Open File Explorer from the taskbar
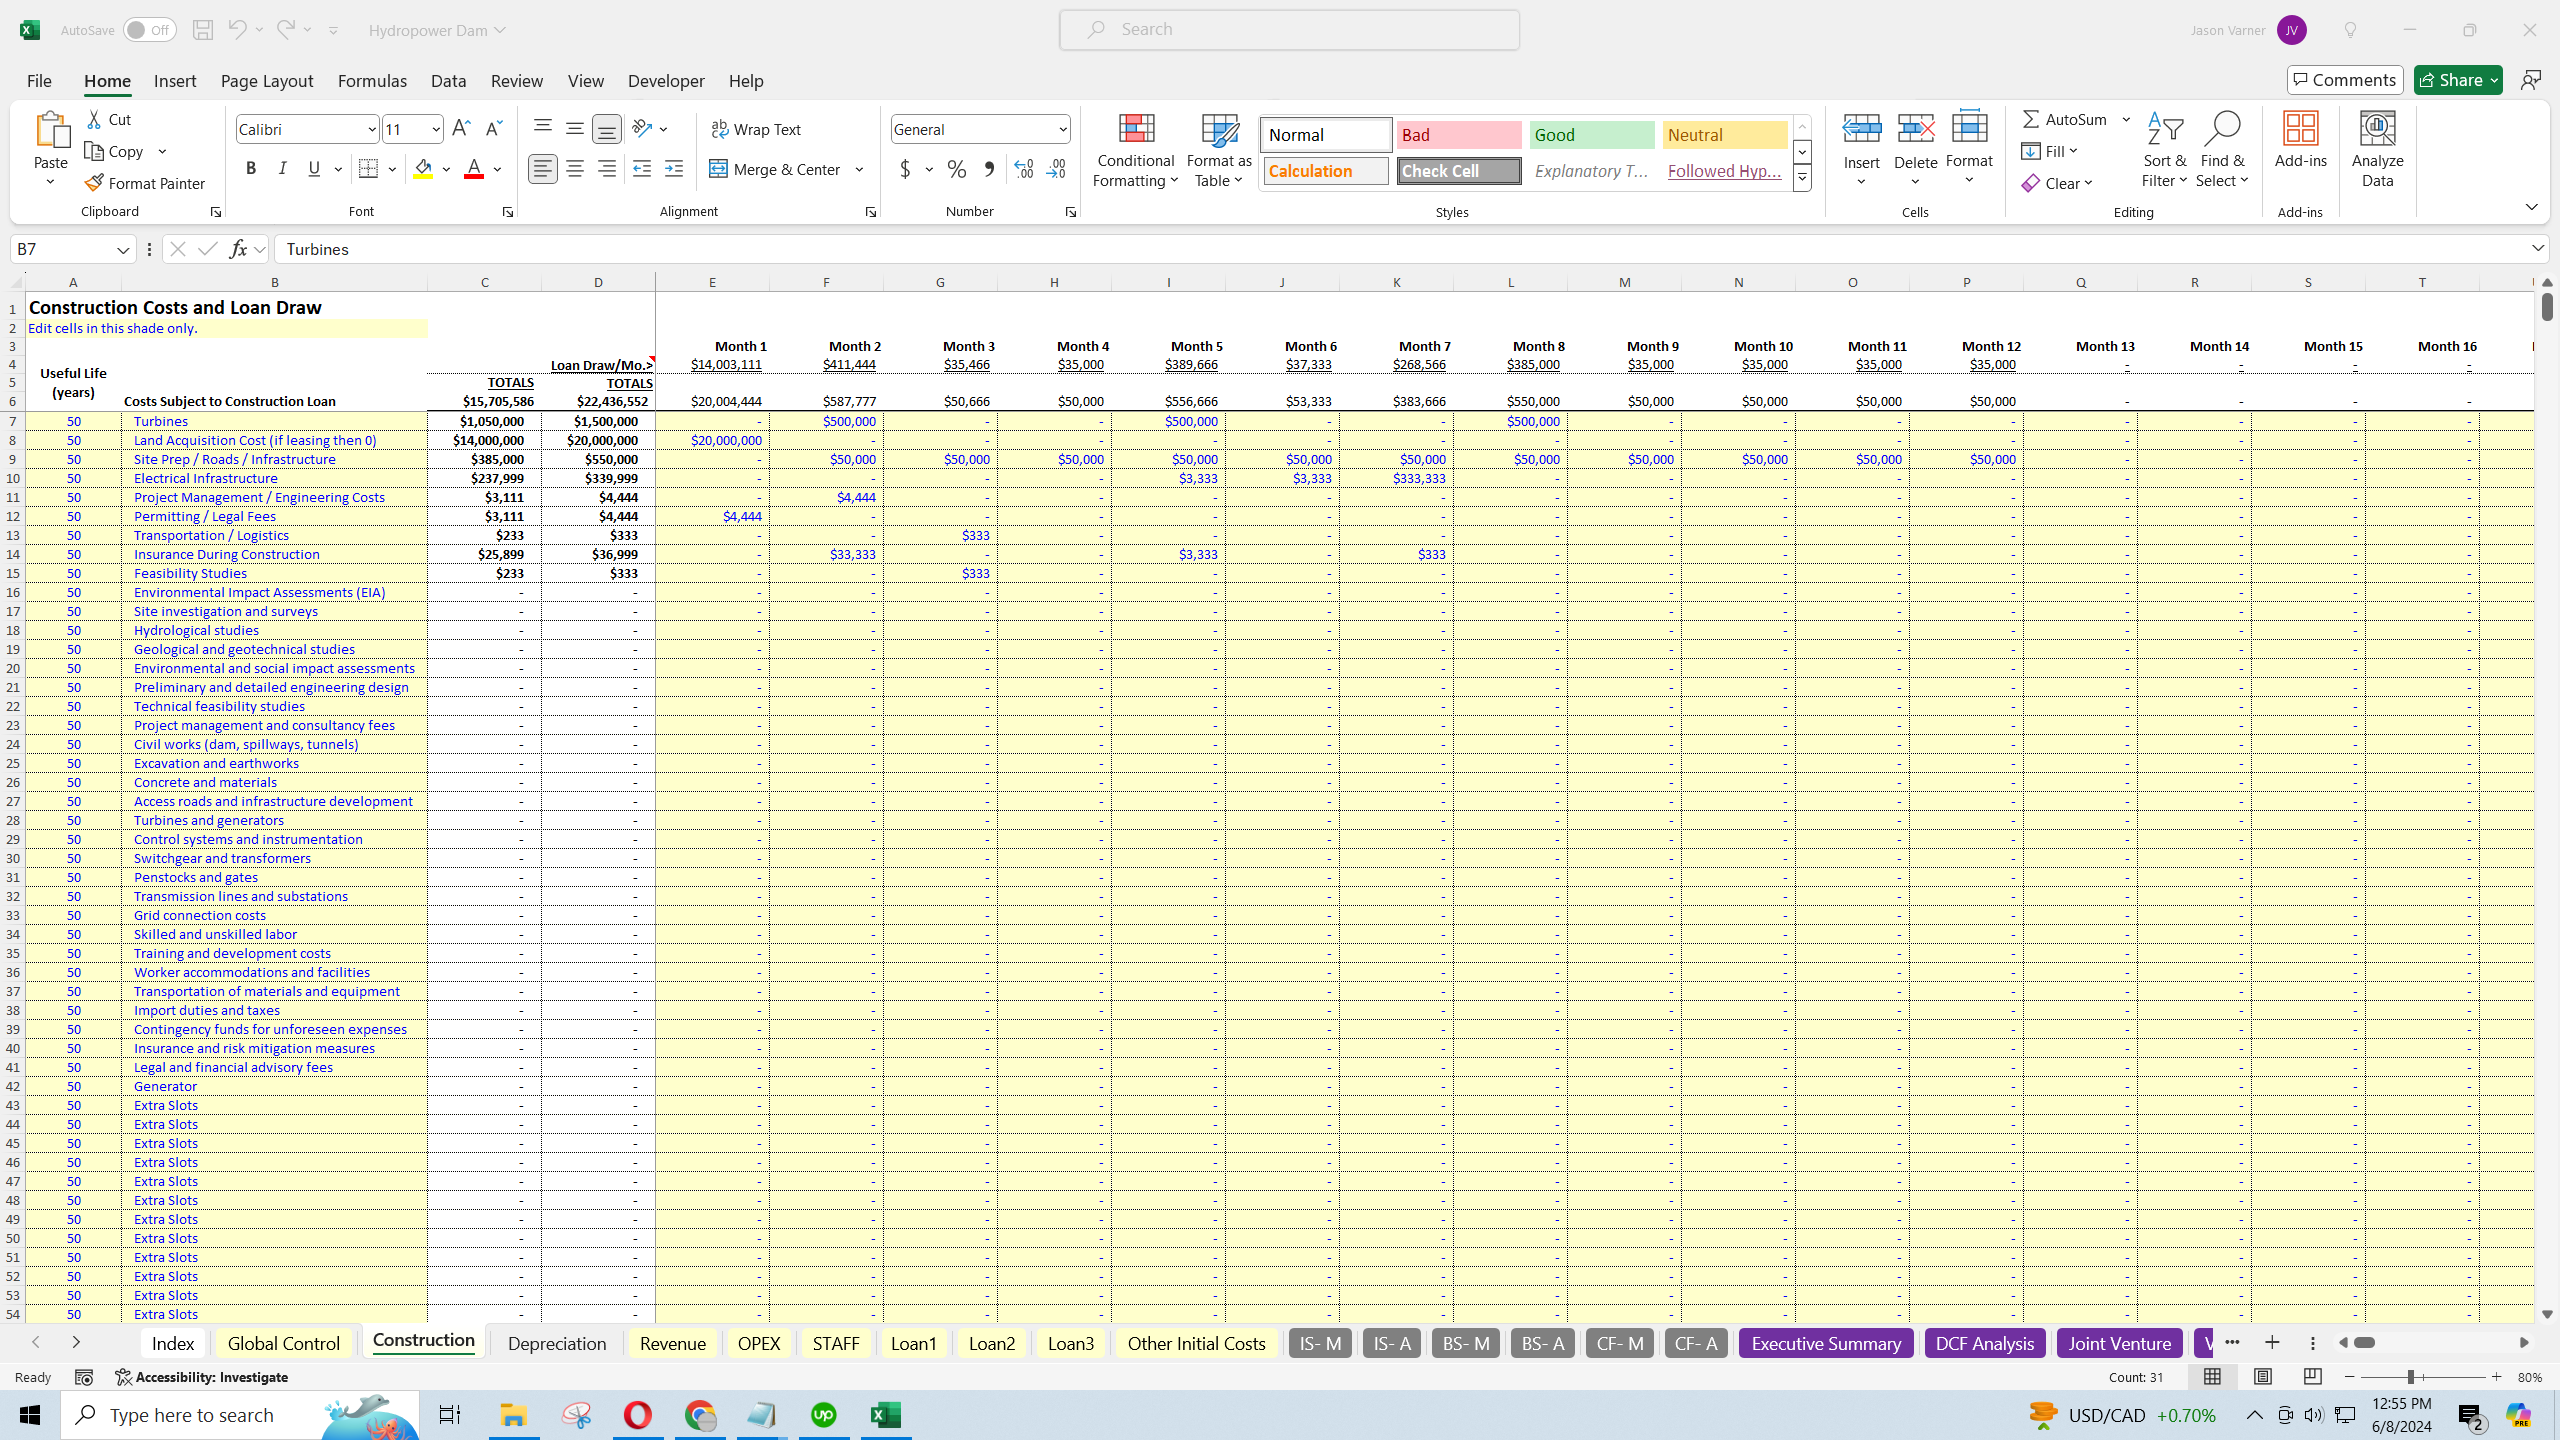2560x1440 pixels. pos(513,1415)
